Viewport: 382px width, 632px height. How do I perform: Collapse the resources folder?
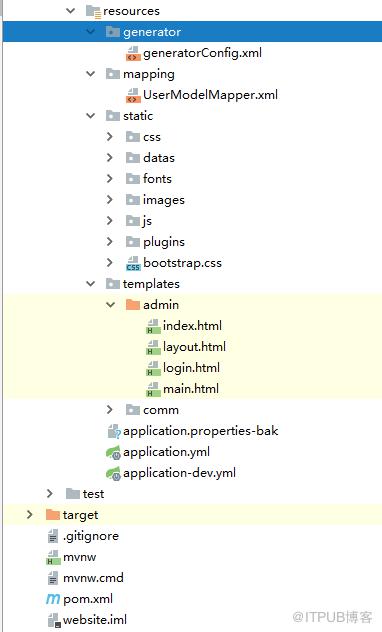pyautogui.click(x=71, y=11)
